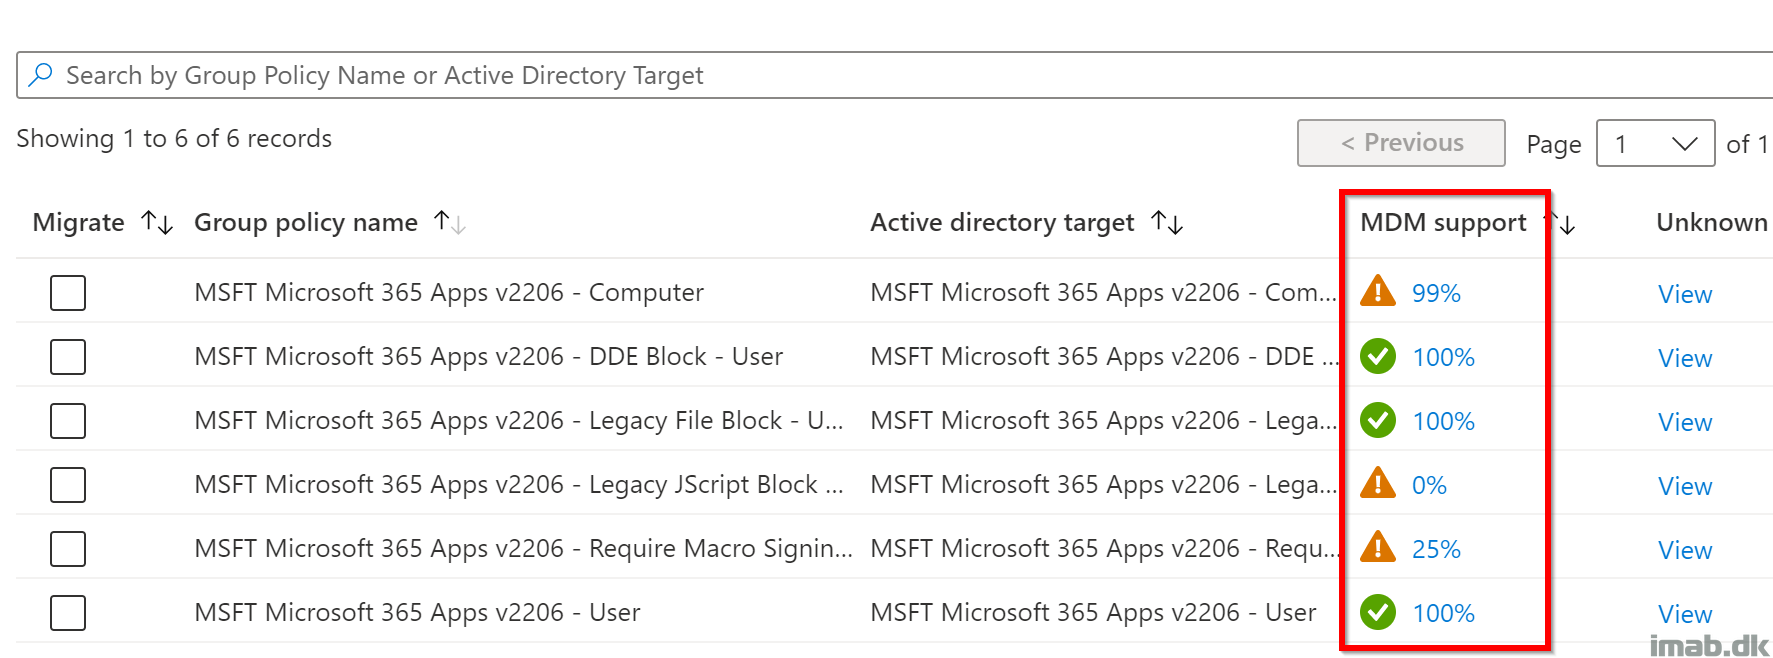Sort by Active directory target arrows
This screenshot has height=658, width=1773.
1167,222
